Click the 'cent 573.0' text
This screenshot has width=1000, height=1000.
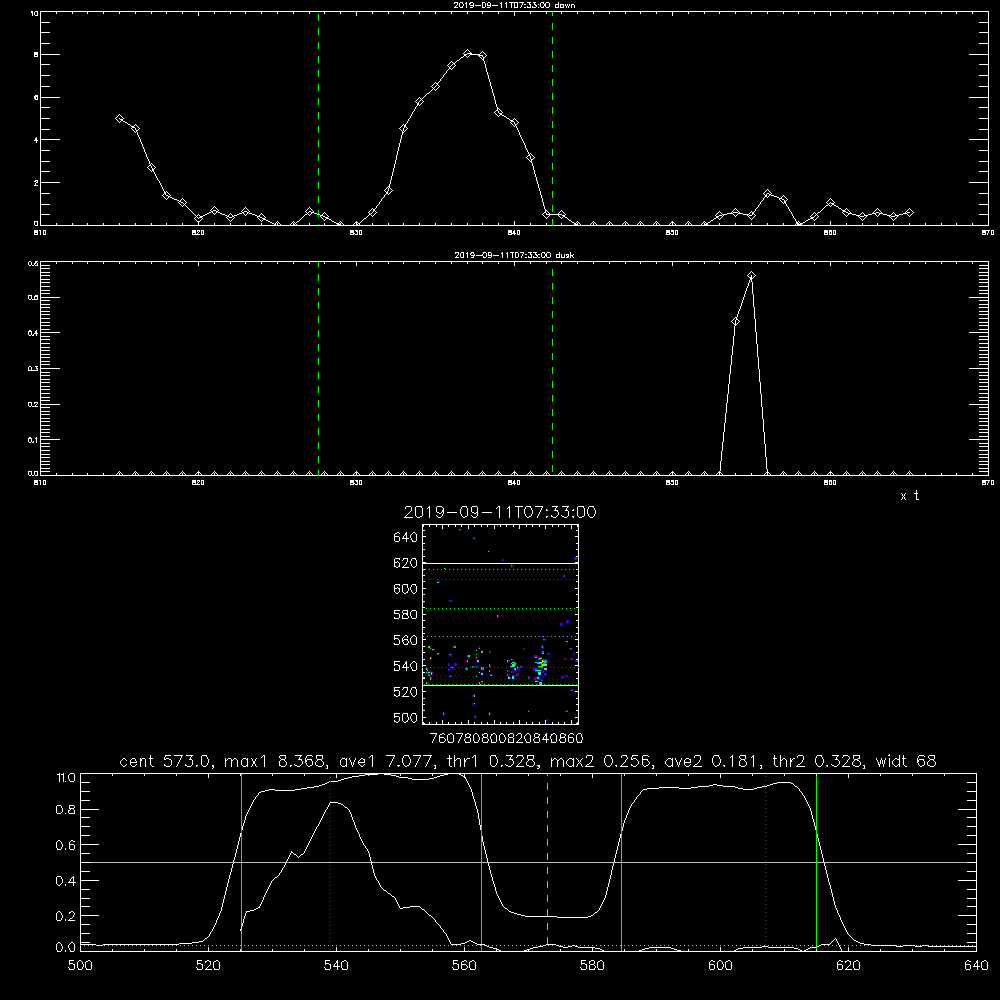point(167,761)
